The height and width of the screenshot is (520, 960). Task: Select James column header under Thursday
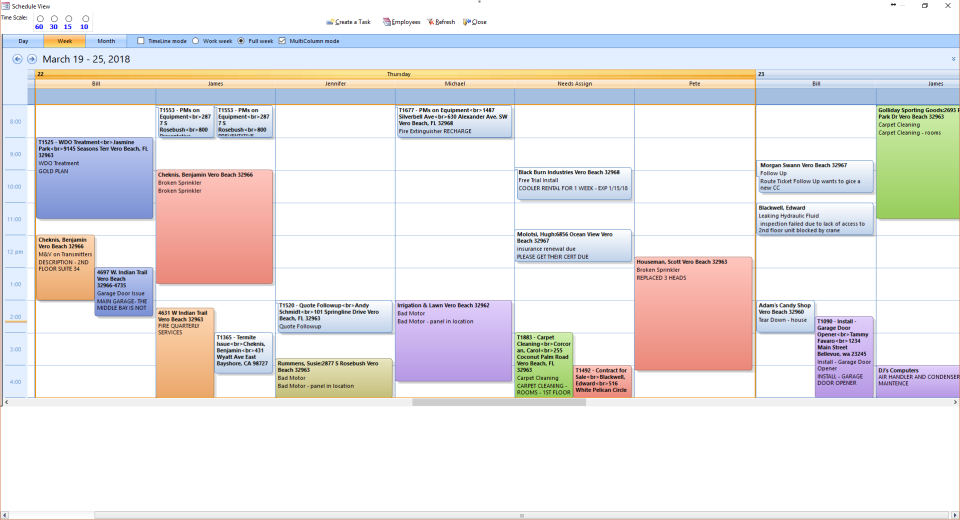point(216,84)
